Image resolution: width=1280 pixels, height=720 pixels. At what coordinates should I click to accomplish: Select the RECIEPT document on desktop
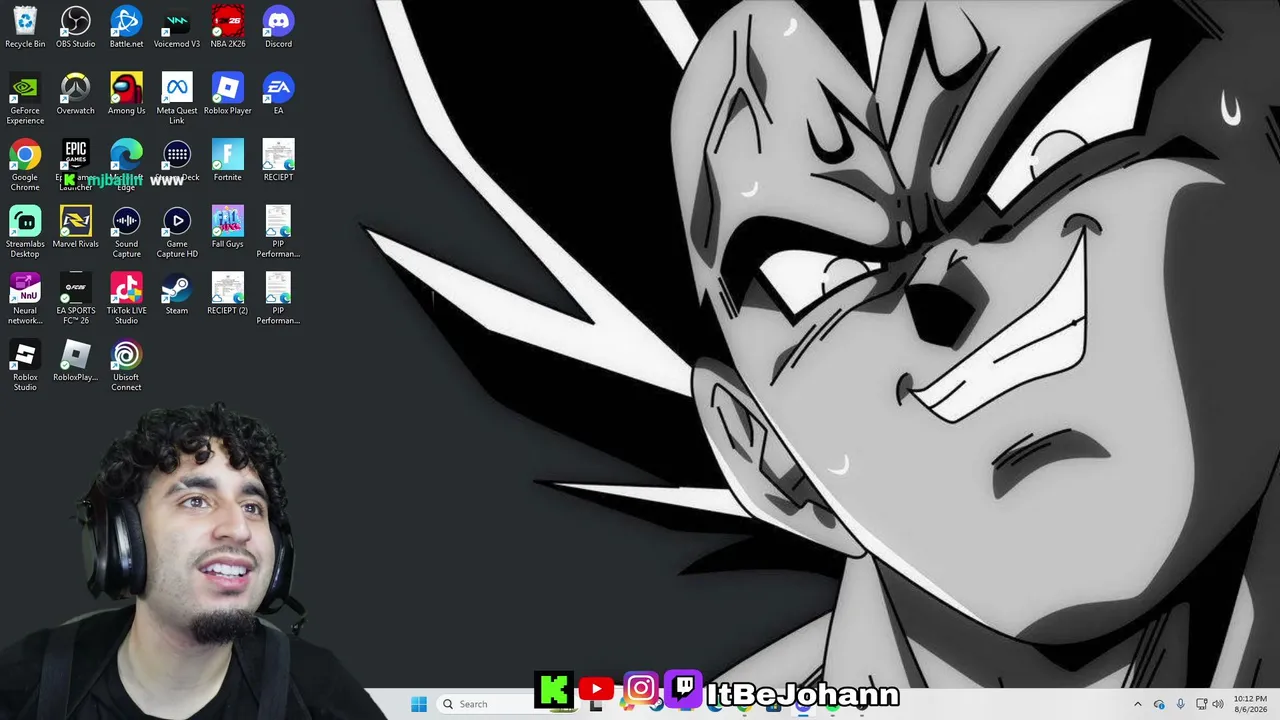click(278, 161)
